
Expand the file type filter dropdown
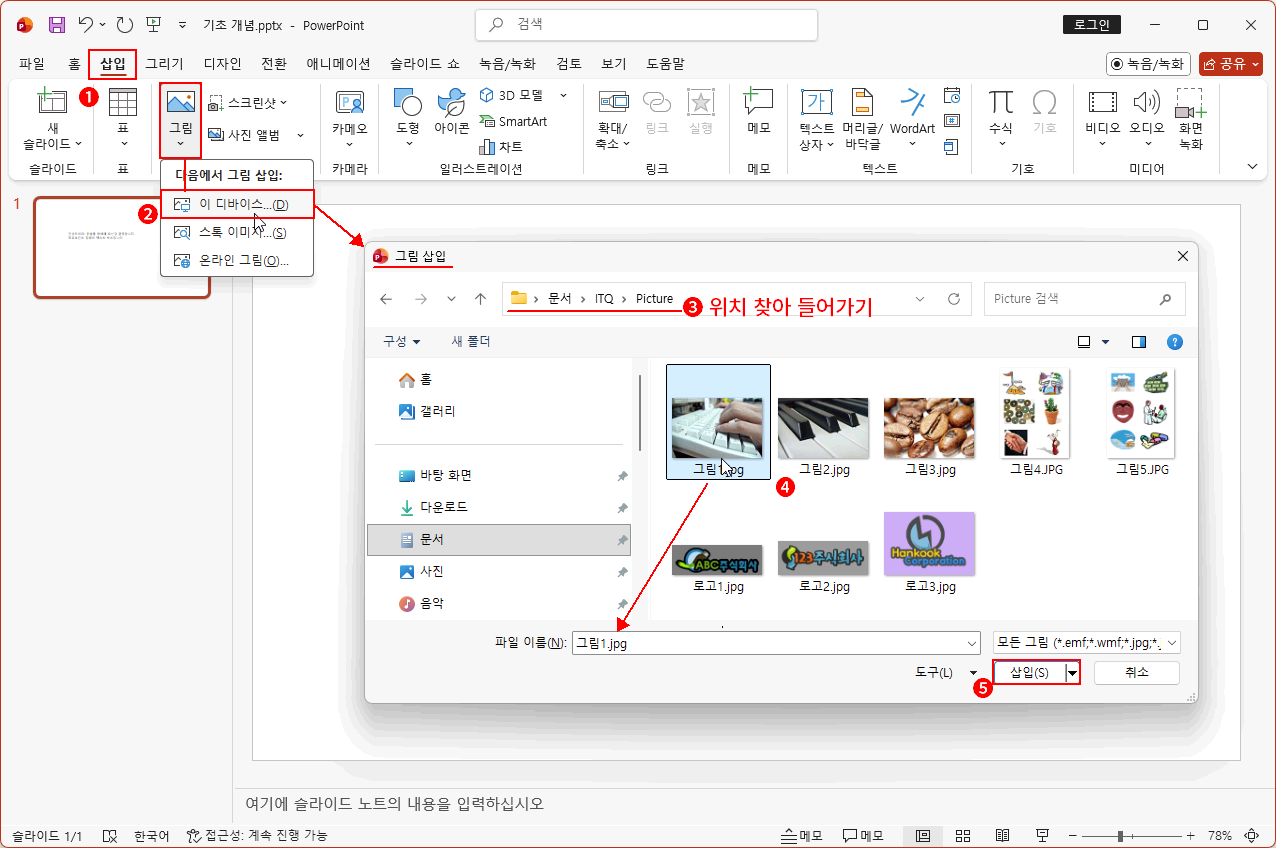[1086, 644]
